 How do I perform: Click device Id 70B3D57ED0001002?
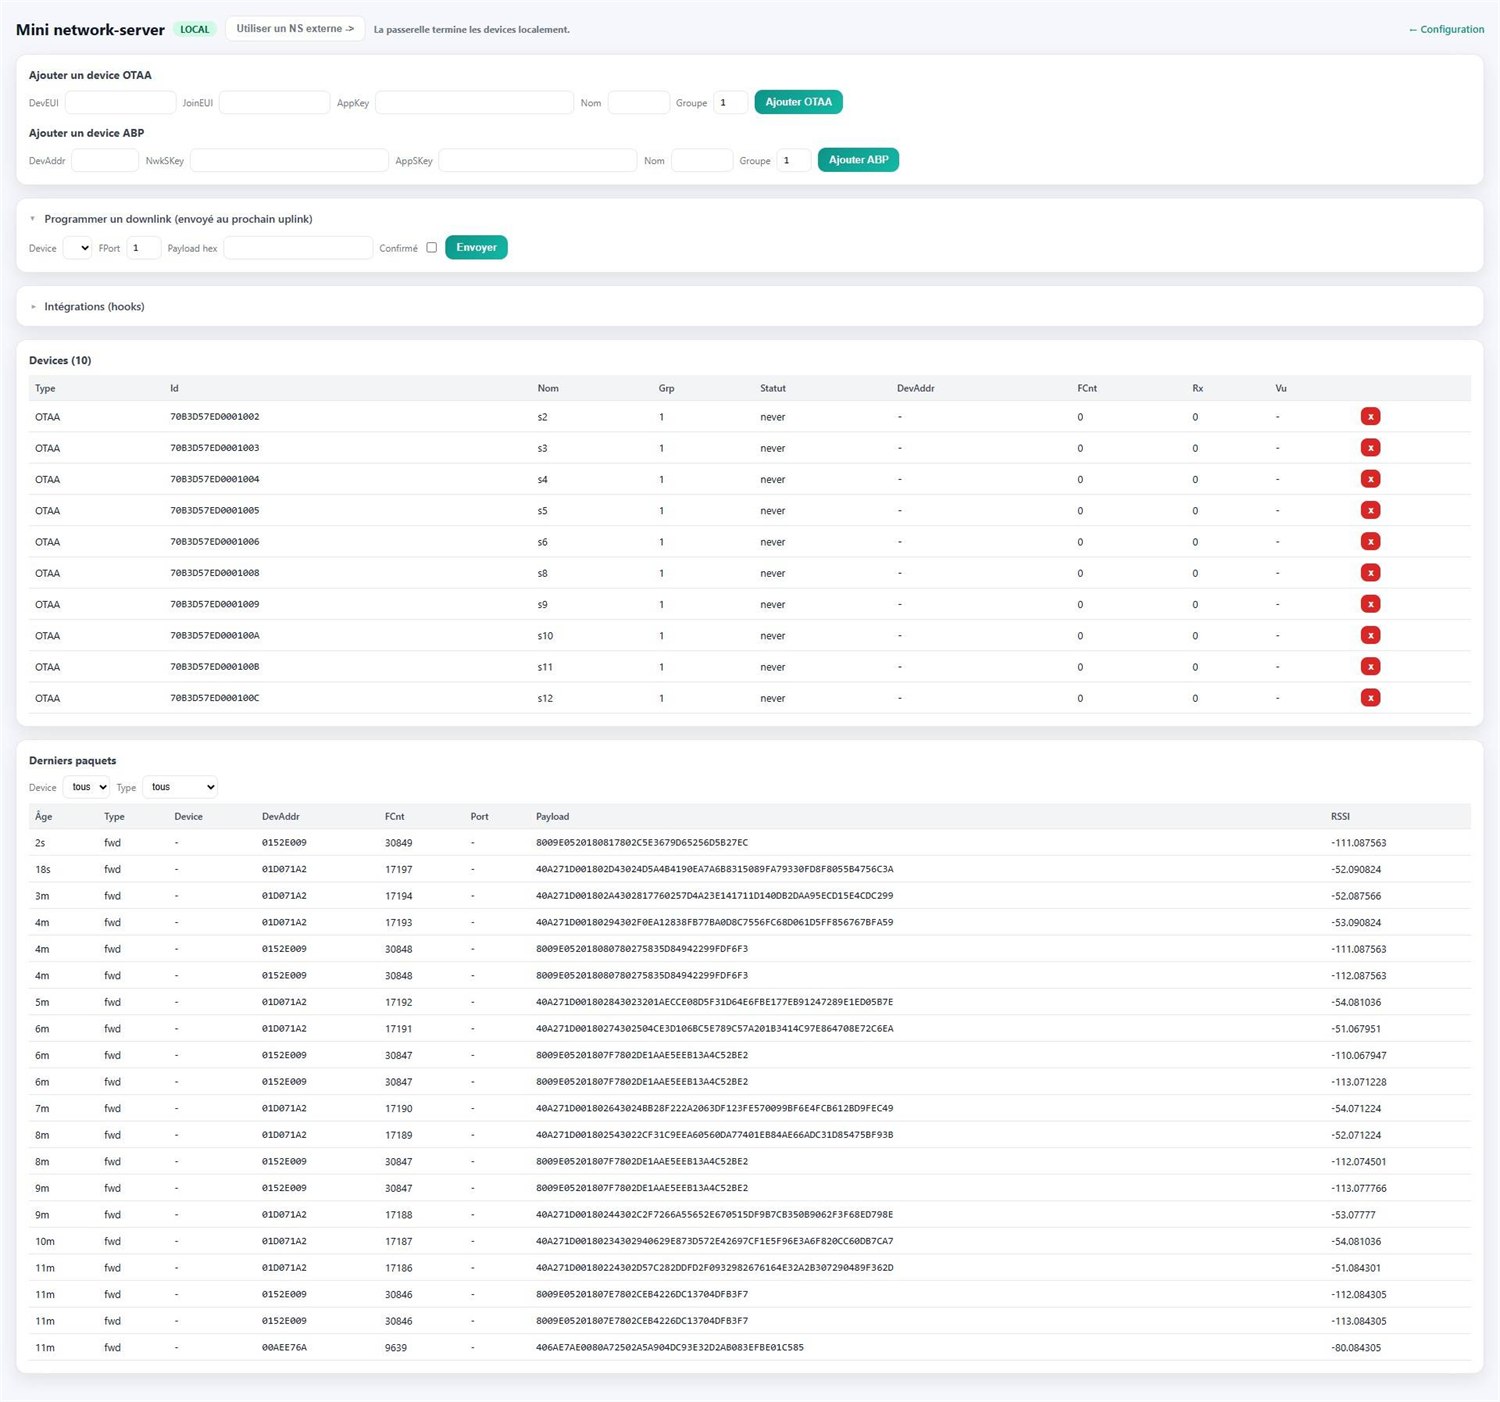pyautogui.click(x=215, y=417)
